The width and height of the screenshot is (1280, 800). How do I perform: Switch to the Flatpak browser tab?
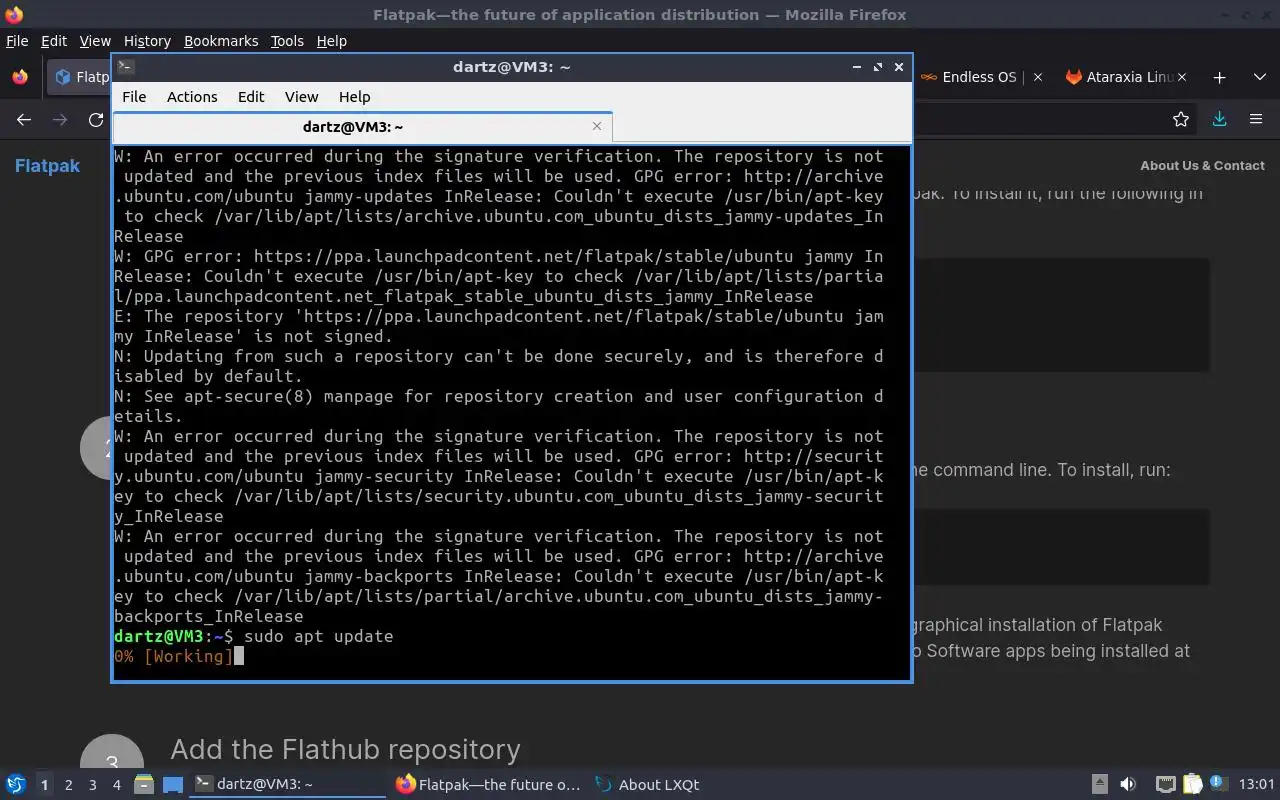pyautogui.click(x=80, y=77)
